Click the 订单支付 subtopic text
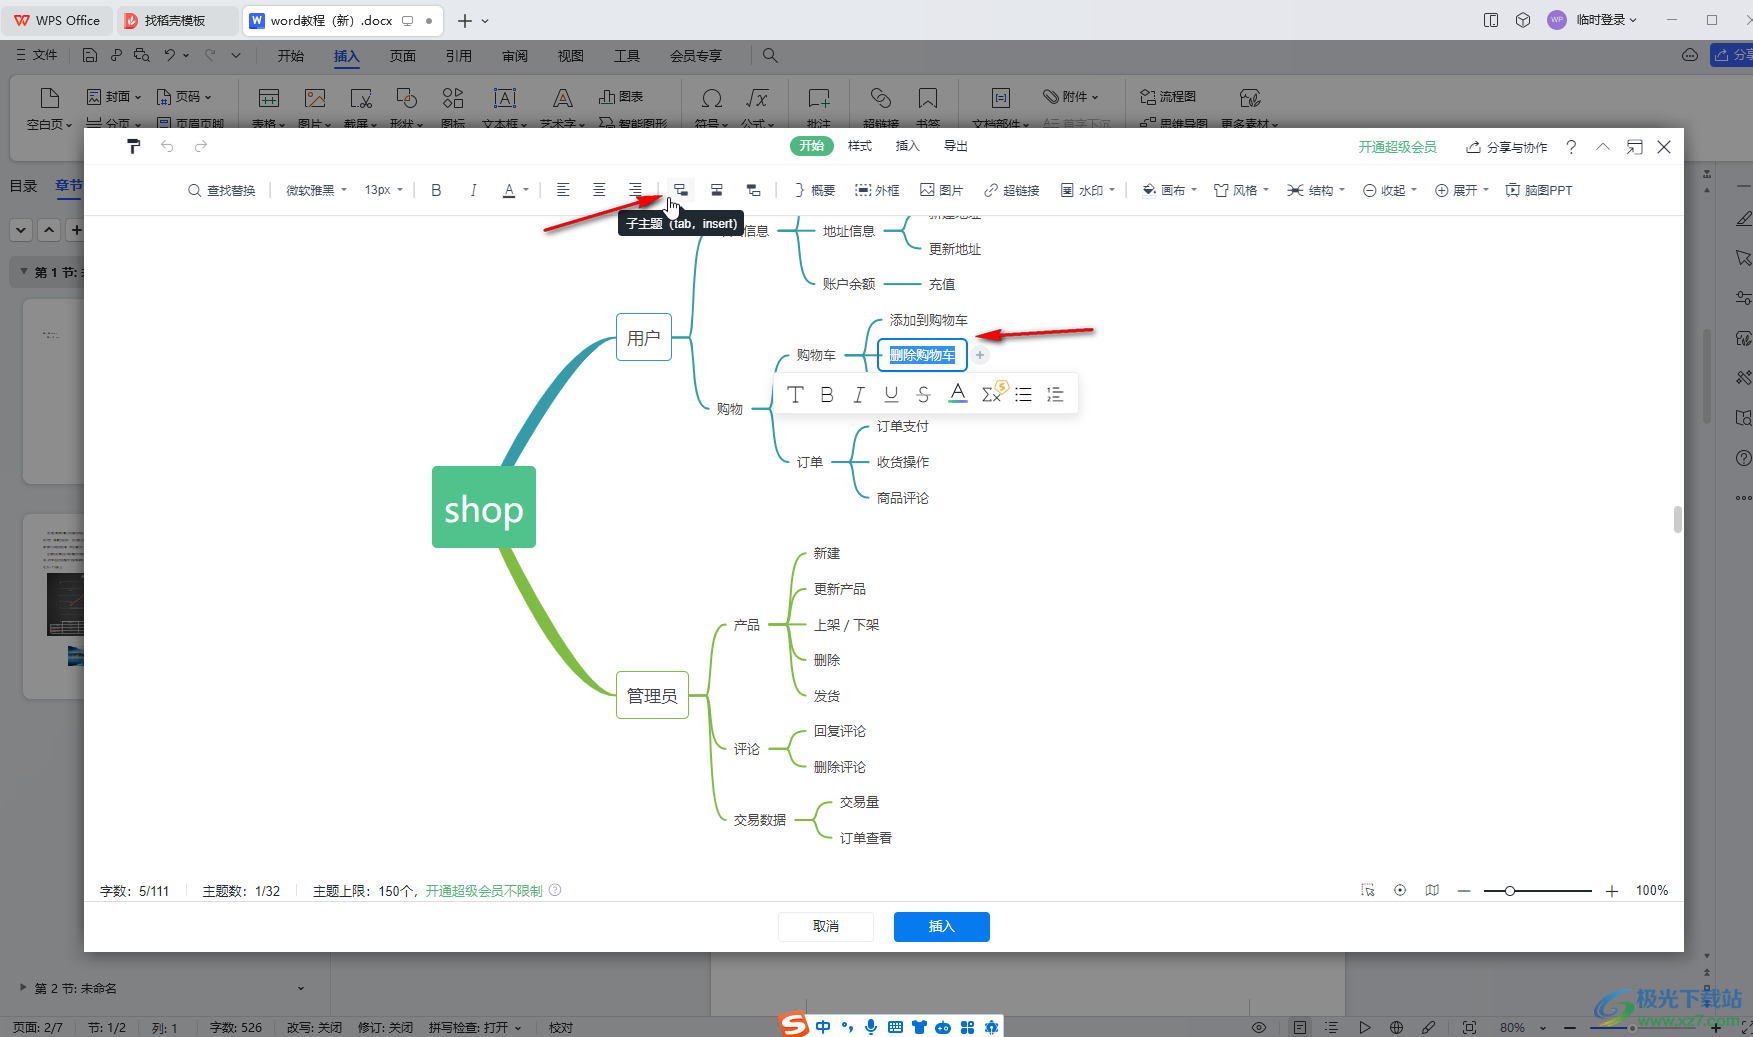 [903, 426]
